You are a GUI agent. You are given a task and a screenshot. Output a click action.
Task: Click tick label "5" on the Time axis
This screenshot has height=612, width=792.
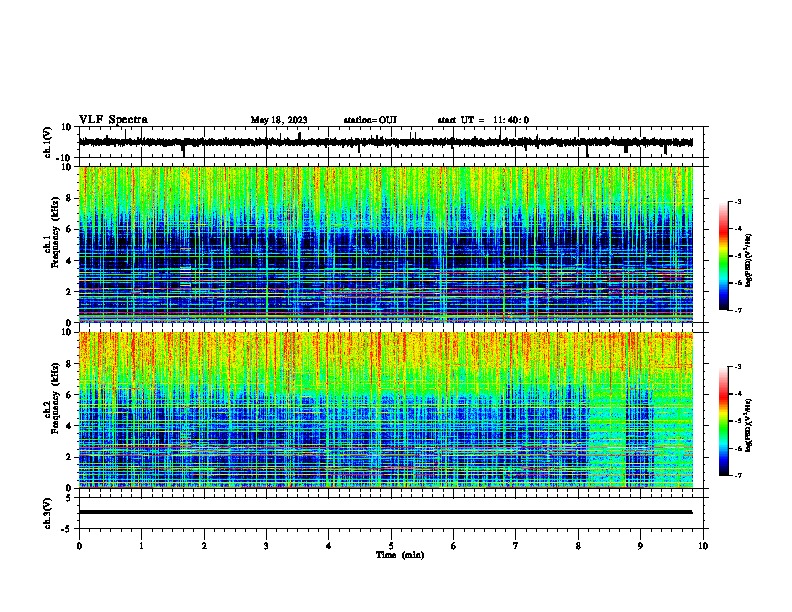391,546
